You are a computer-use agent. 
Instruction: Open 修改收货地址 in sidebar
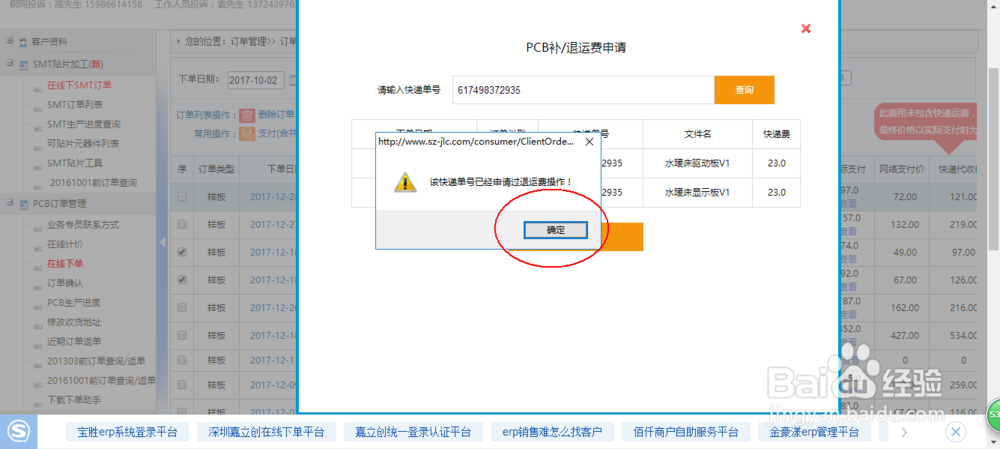coord(74,322)
